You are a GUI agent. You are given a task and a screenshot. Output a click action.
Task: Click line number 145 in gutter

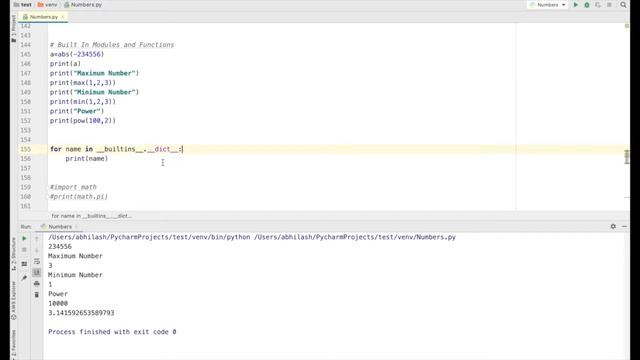point(25,54)
